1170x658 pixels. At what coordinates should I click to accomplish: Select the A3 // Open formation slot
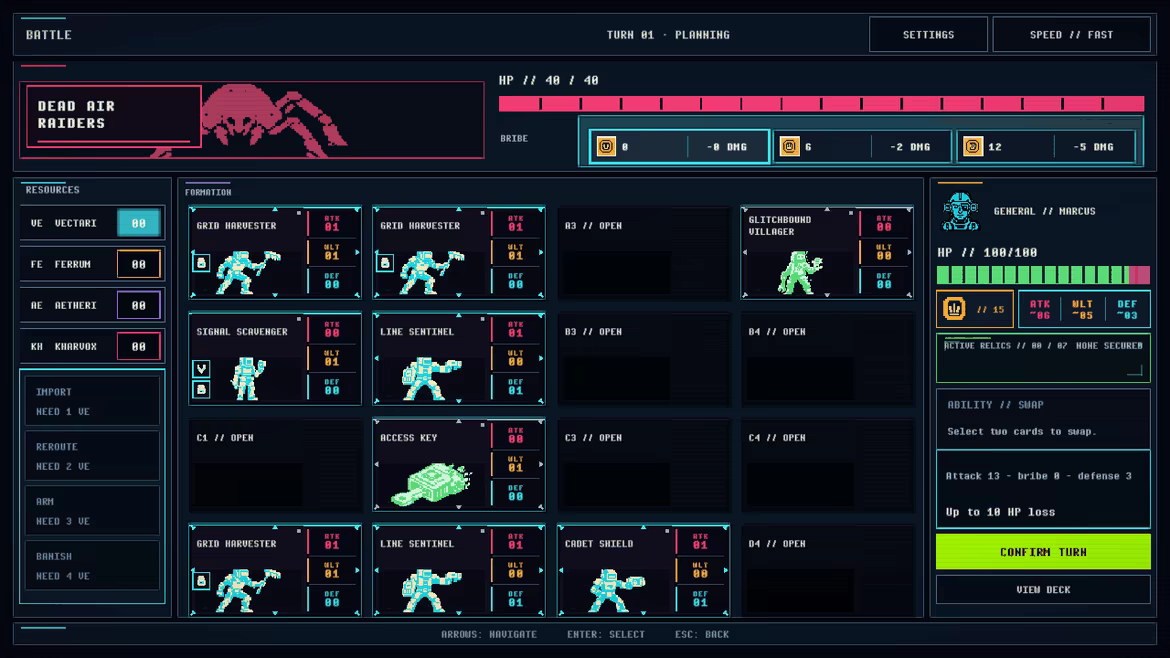click(x=643, y=253)
